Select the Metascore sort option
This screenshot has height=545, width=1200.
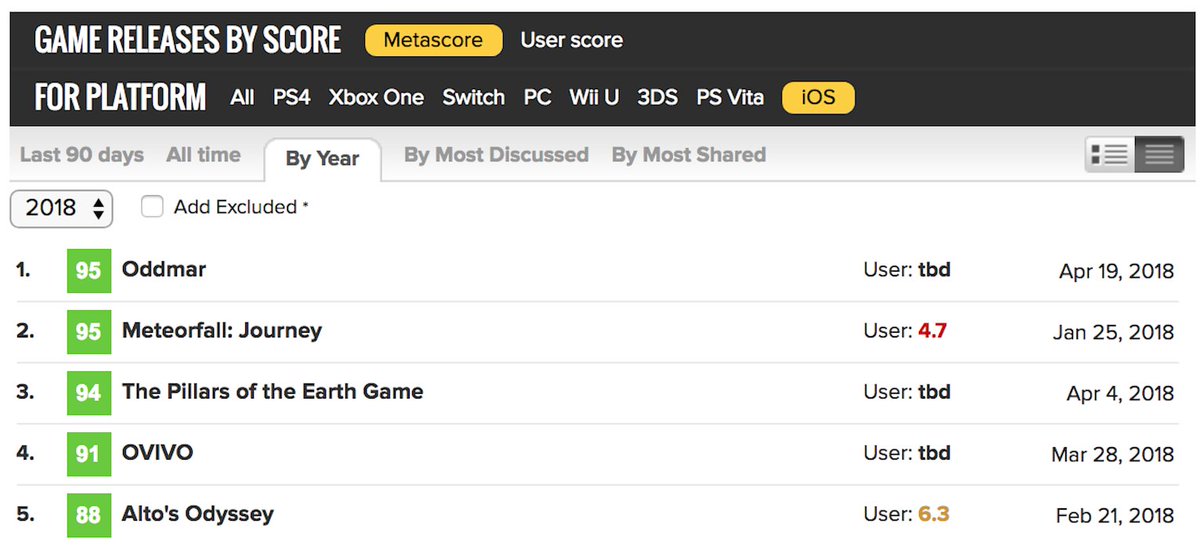[433, 40]
